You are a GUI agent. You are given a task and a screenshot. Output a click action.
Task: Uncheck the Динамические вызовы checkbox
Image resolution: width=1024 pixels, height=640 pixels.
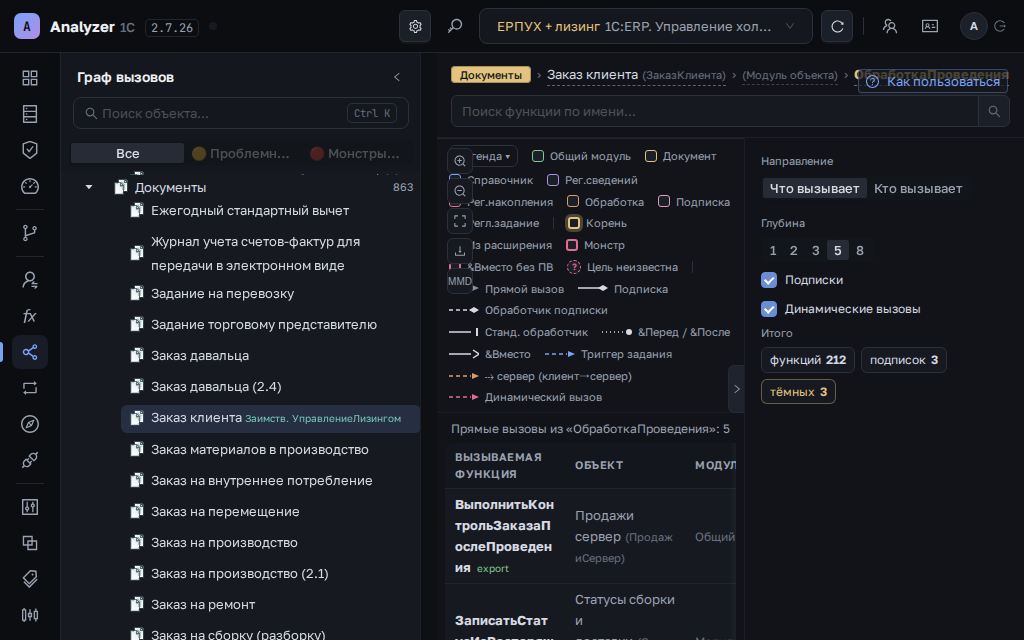(769, 309)
